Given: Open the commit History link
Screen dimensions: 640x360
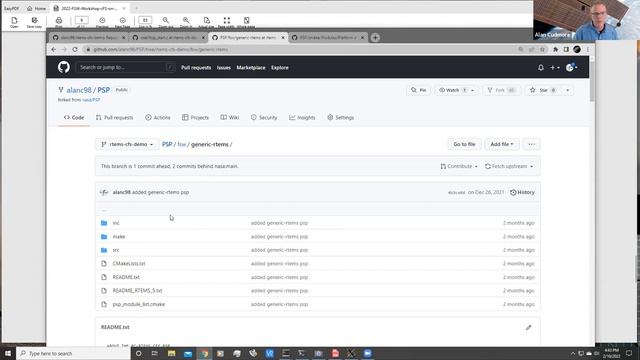Looking at the screenshot, I should point(522,192).
